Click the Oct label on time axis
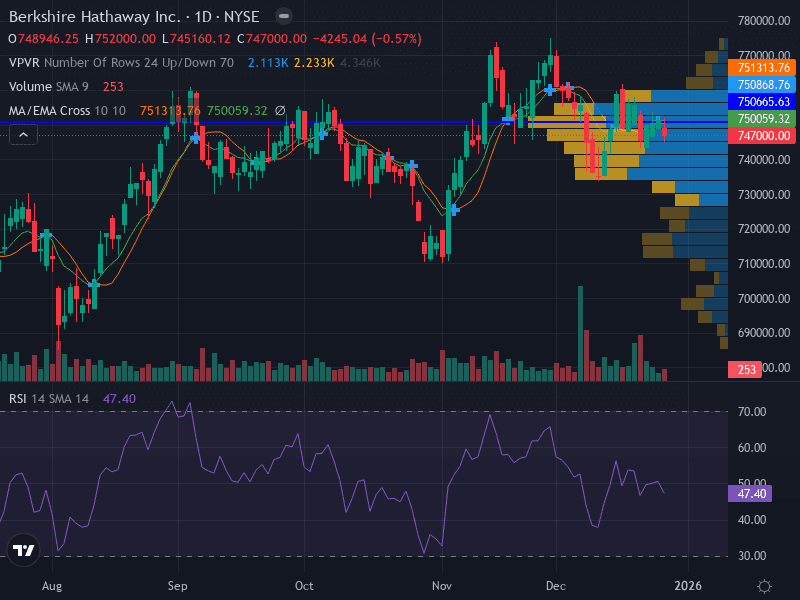Viewport: 800px width, 600px height. pos(304,586)
